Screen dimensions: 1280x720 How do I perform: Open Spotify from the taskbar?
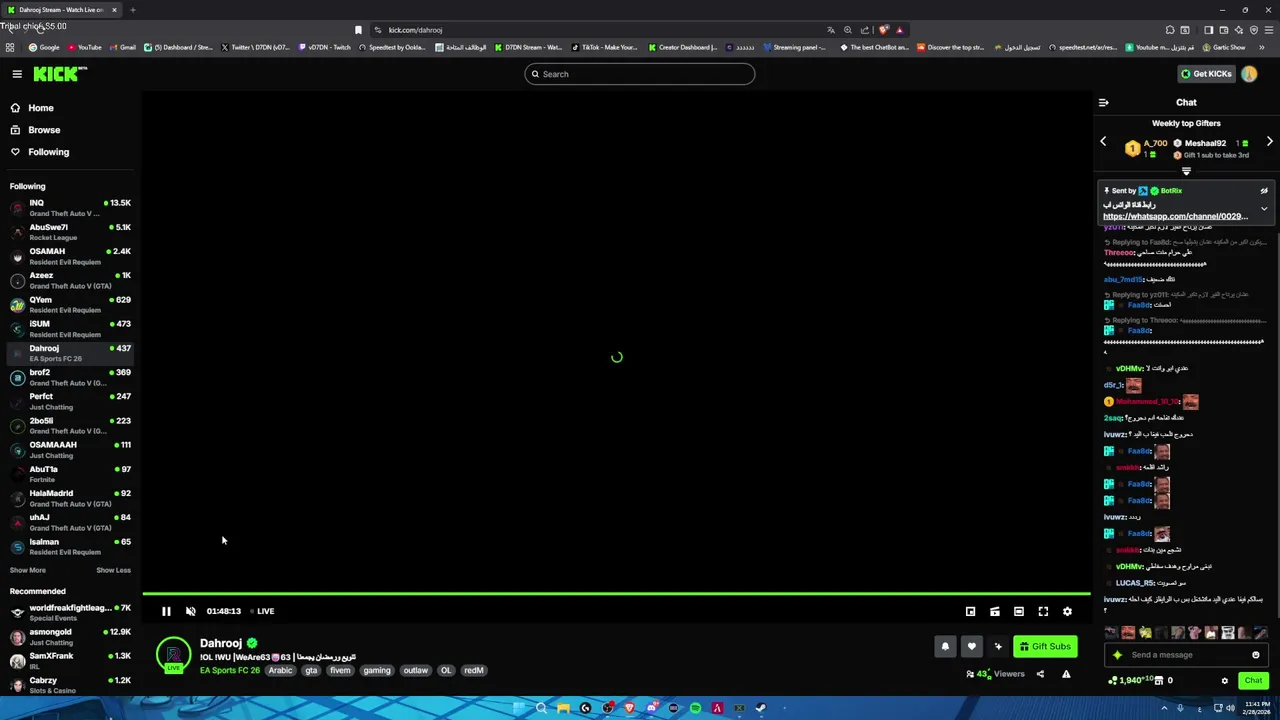pyautogui.click(x=695, y=708)
